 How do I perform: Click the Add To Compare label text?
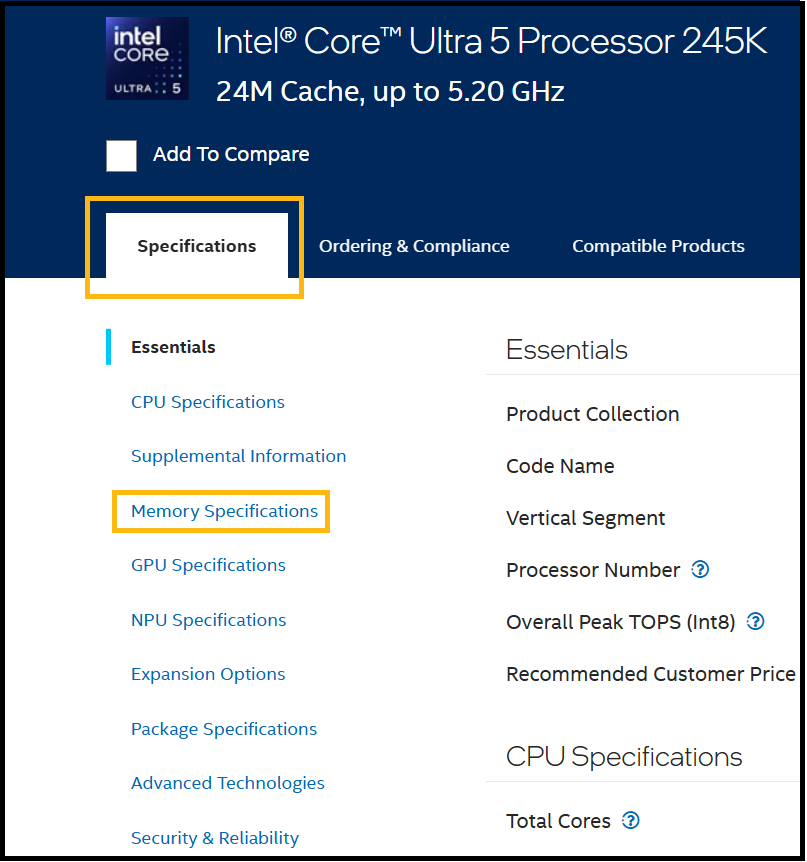tap(231, 155)
